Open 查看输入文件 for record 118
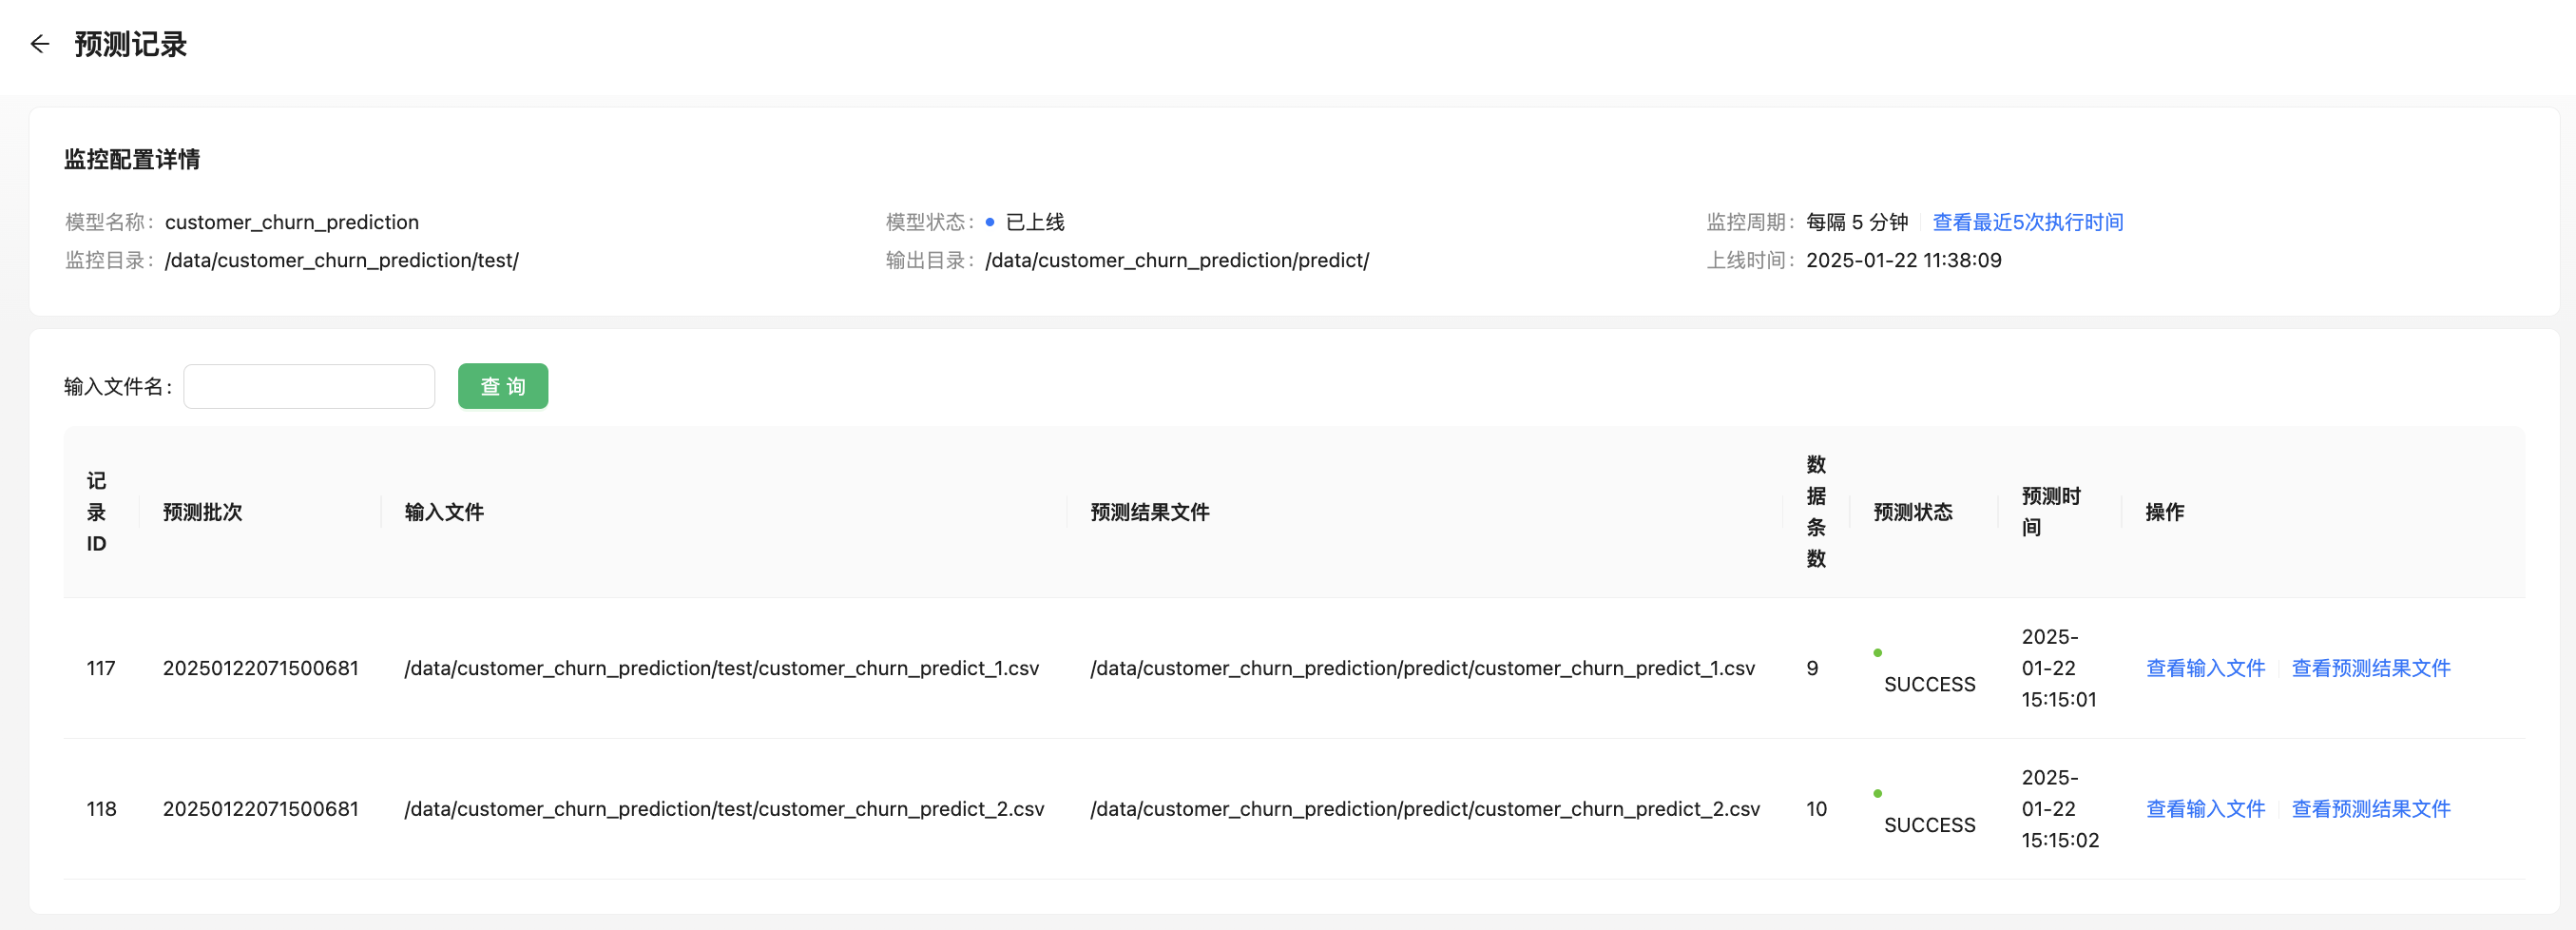 click(2205, 809)
